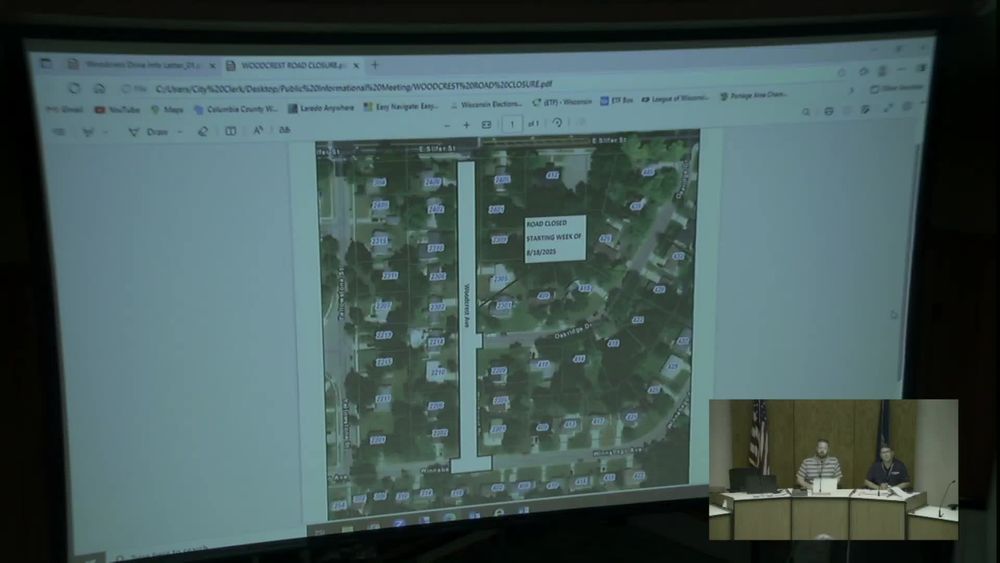Open the Other favorites folder
Viewport: 1000px width, 563px height.
click(x=897, y=87)
